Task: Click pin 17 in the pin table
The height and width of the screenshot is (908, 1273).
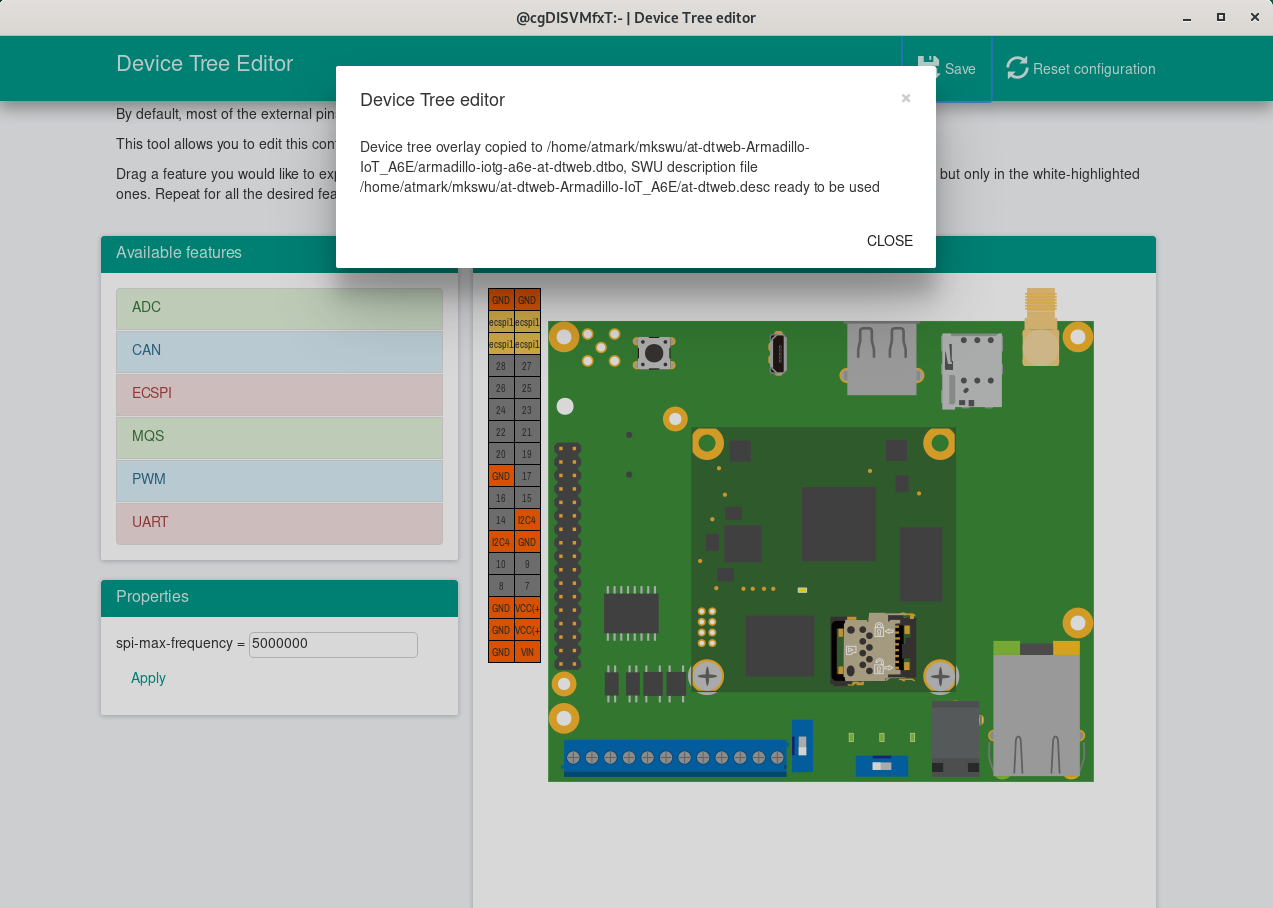Action: pyautogui.click(x=527, y=476)
